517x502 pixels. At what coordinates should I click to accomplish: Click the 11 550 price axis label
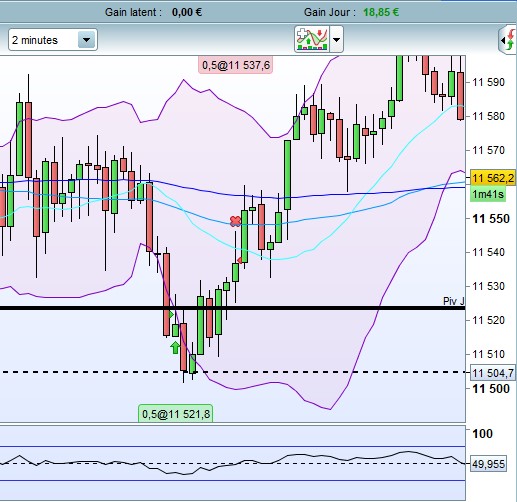[x=491, y=219]
